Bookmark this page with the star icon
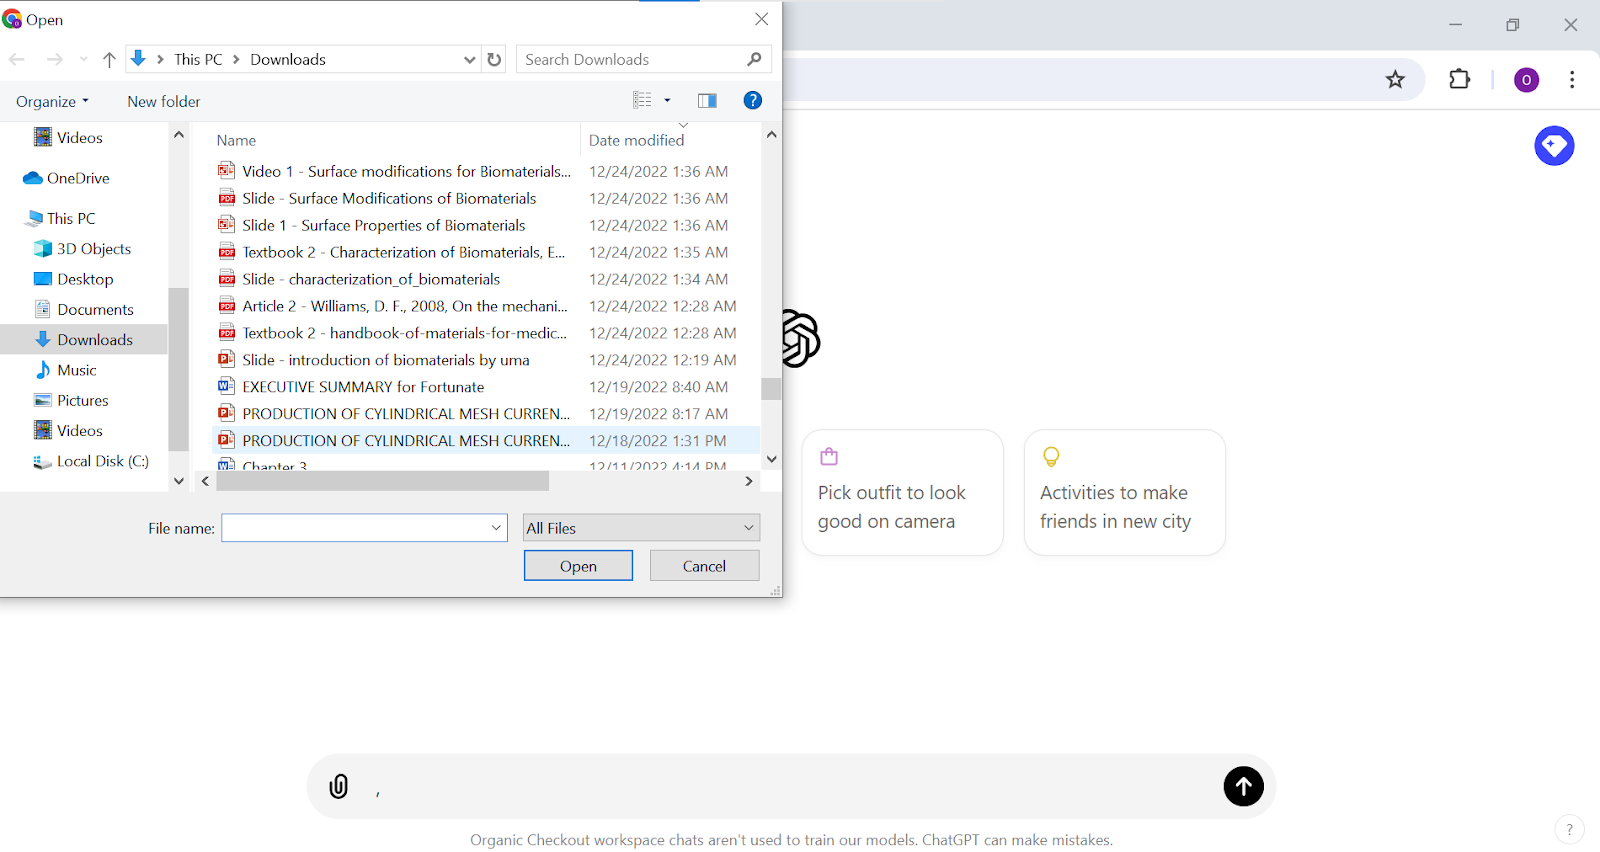 click(x=1395, y=80)
